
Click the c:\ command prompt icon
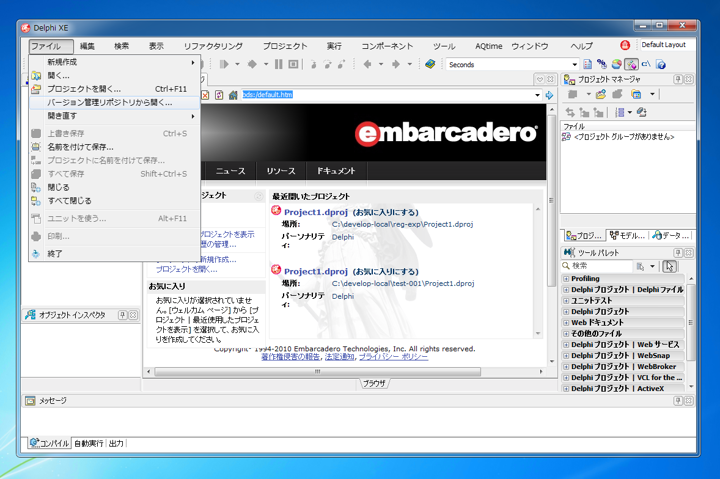(x=646, y=64)
